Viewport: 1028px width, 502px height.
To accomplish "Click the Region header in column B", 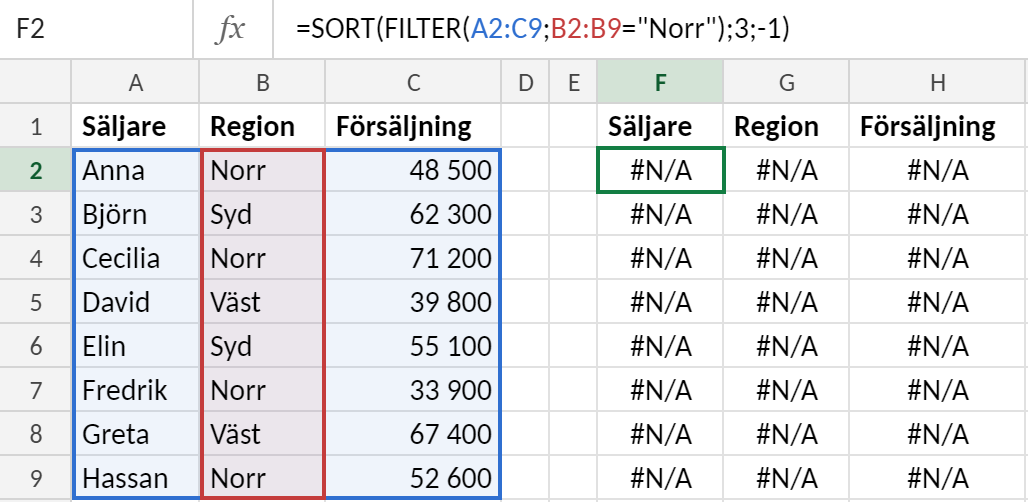I will pyautogui.click(x=262, y=126).
